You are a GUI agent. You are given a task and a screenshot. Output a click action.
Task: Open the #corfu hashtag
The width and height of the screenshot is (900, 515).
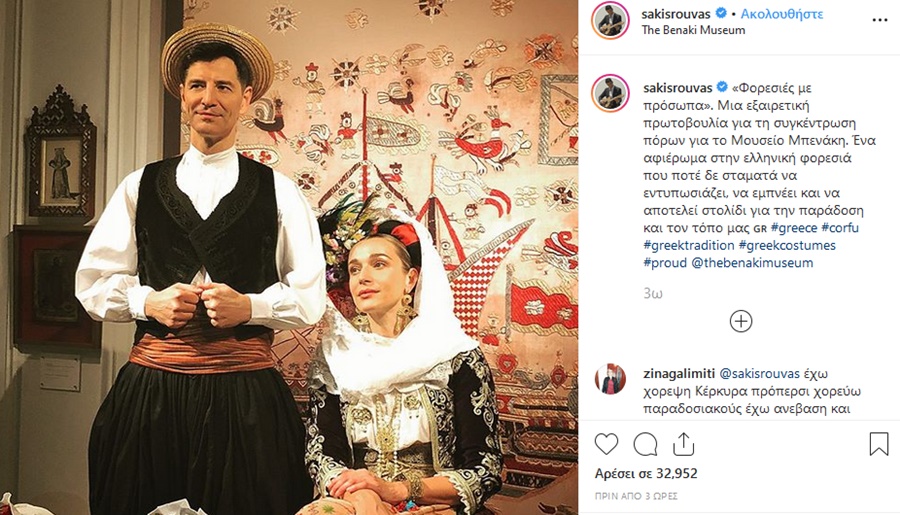click(x=840, y=227)
